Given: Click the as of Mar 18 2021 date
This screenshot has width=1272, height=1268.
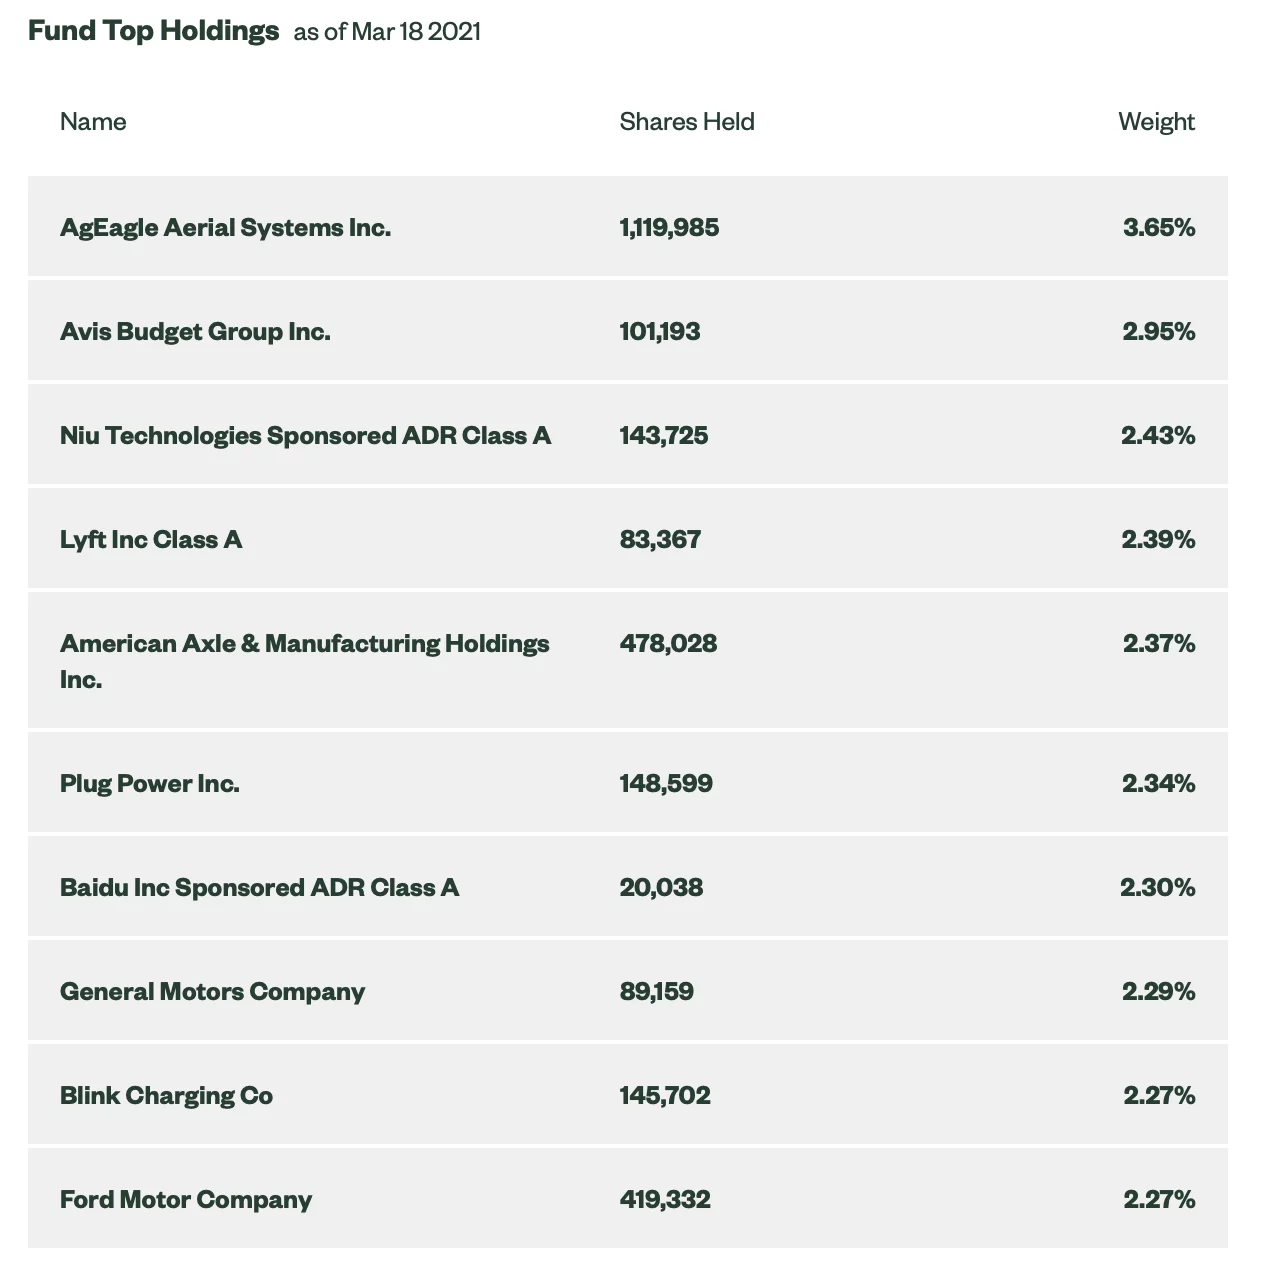Looking at the screenshot, I should [x=387, y=32].
